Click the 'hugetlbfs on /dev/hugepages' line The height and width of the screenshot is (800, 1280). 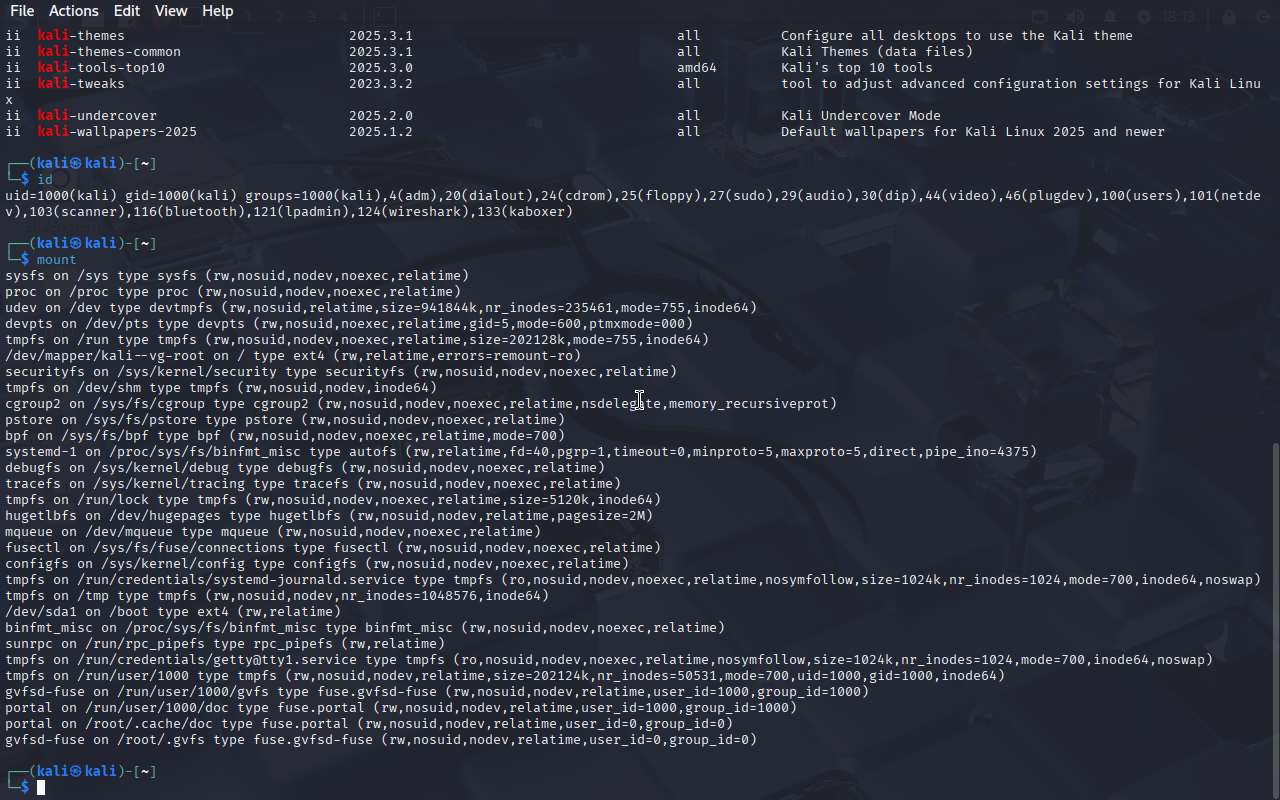[329, 516]
